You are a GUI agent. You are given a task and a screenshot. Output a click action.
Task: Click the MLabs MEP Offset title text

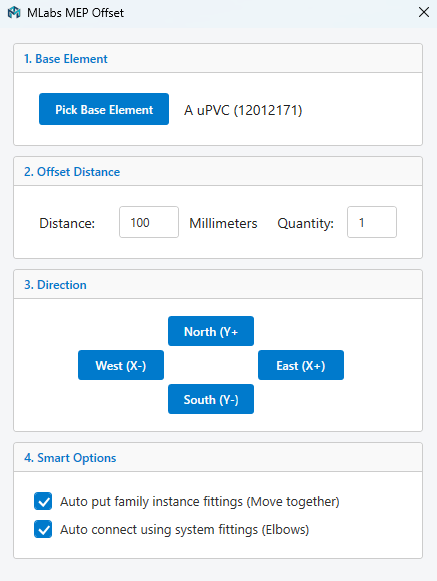(75, 13)
